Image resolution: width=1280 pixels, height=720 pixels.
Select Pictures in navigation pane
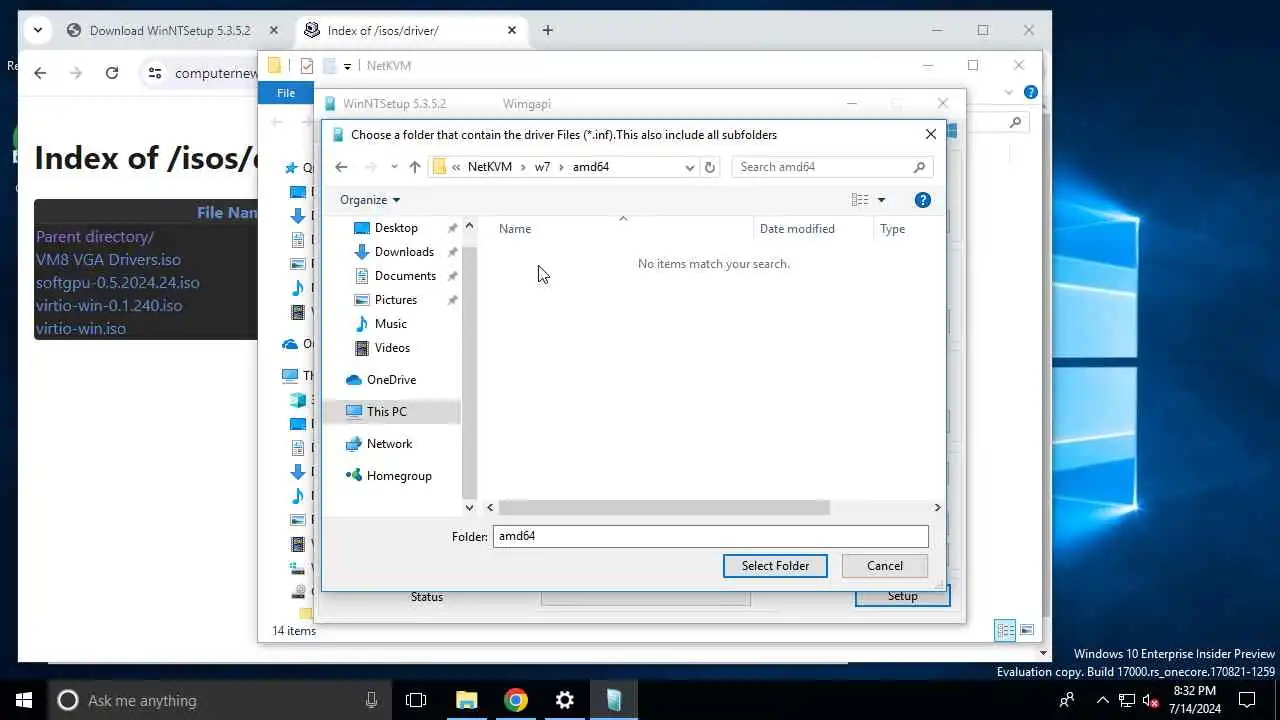tap(396, 300)
